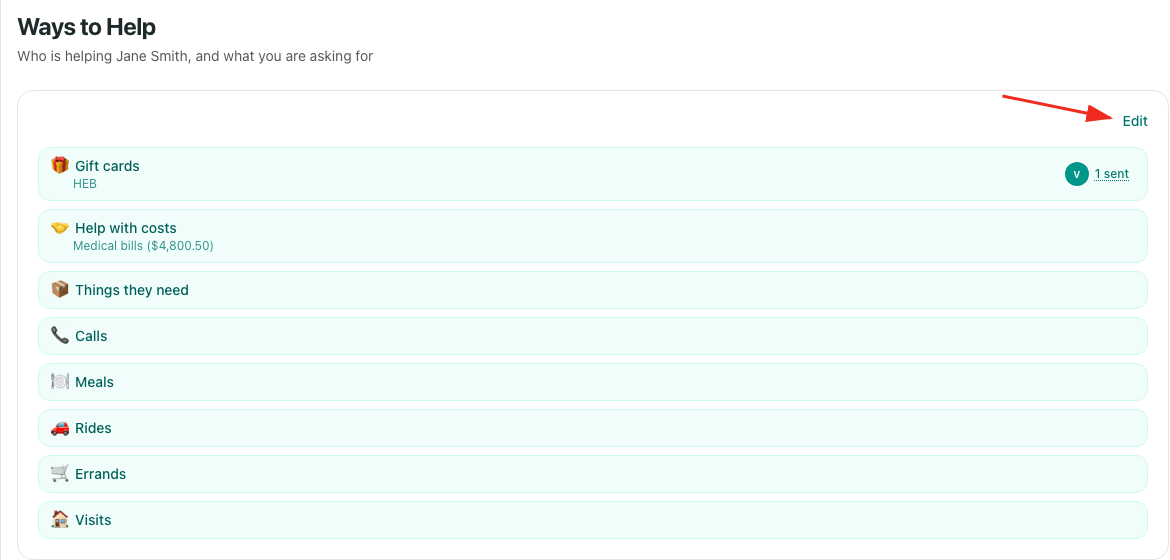Click the red car emoji icon
Image resolution: width=1170 pixels, height=560 pixels.
pyautogui.click(x=60, y=428)
